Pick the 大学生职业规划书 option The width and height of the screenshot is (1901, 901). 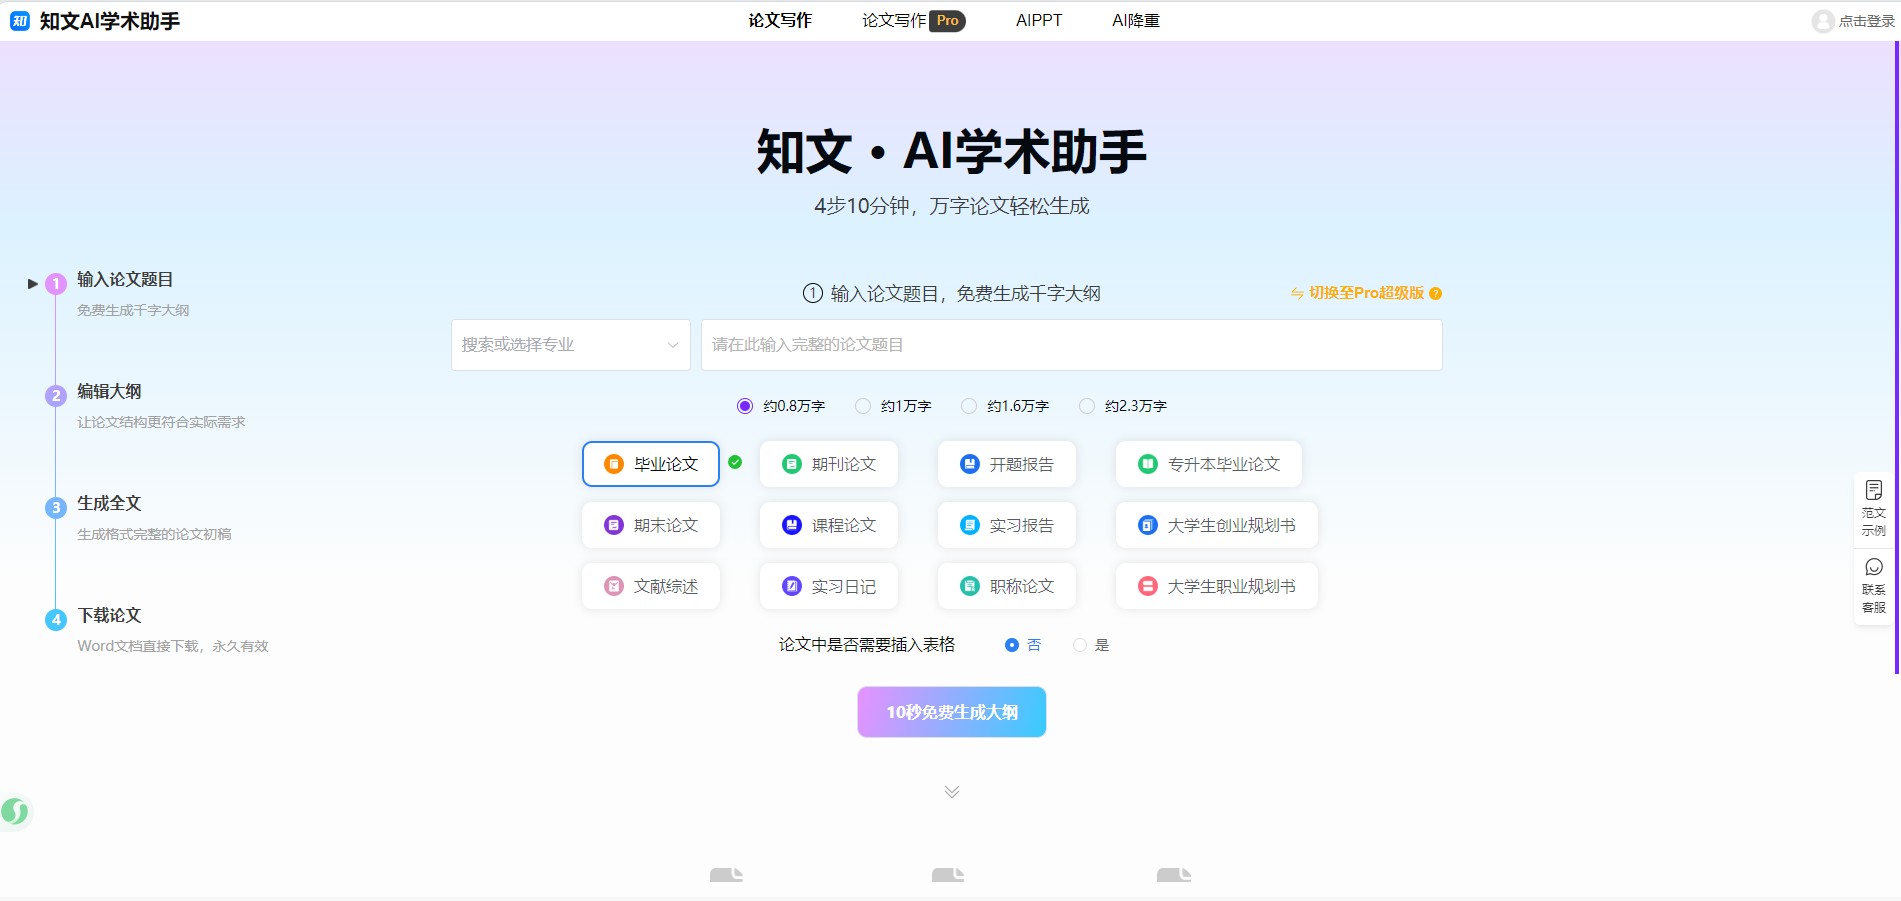(x=1216, y=586)
